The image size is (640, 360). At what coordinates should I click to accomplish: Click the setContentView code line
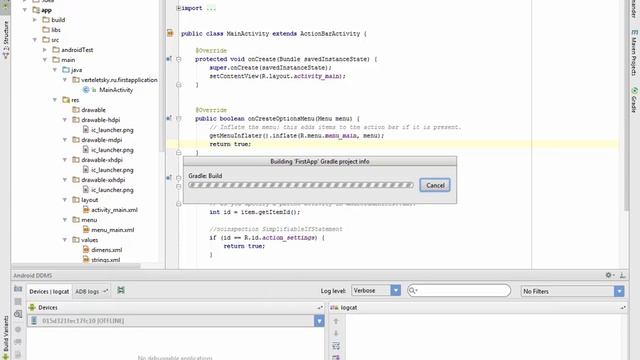(278, 76)
